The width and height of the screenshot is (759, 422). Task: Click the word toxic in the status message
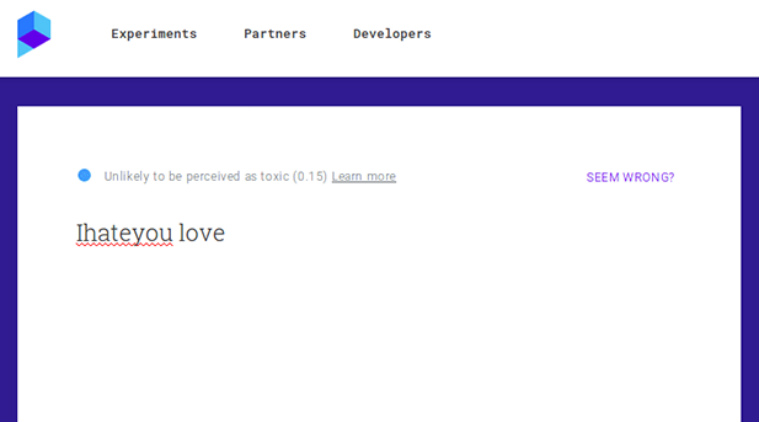(275, 177)
